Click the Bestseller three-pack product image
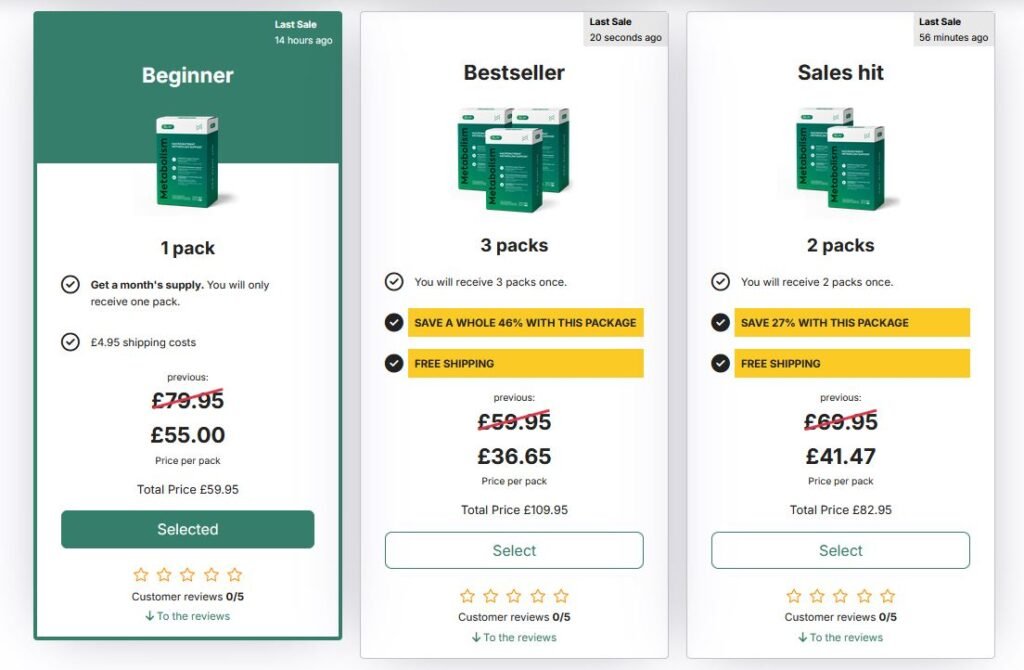 pyautogui.click(x=514, y=158)
